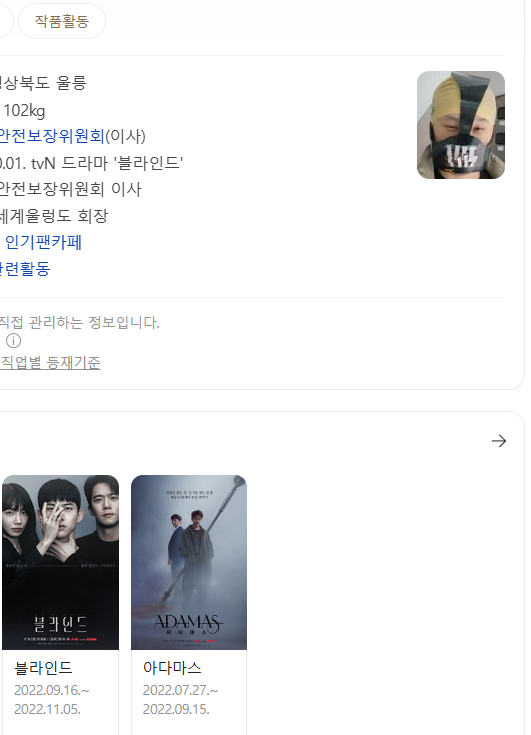Screen dimensions: 531x735
Task: Click the 102kg body info text
Action: (24, 111)
